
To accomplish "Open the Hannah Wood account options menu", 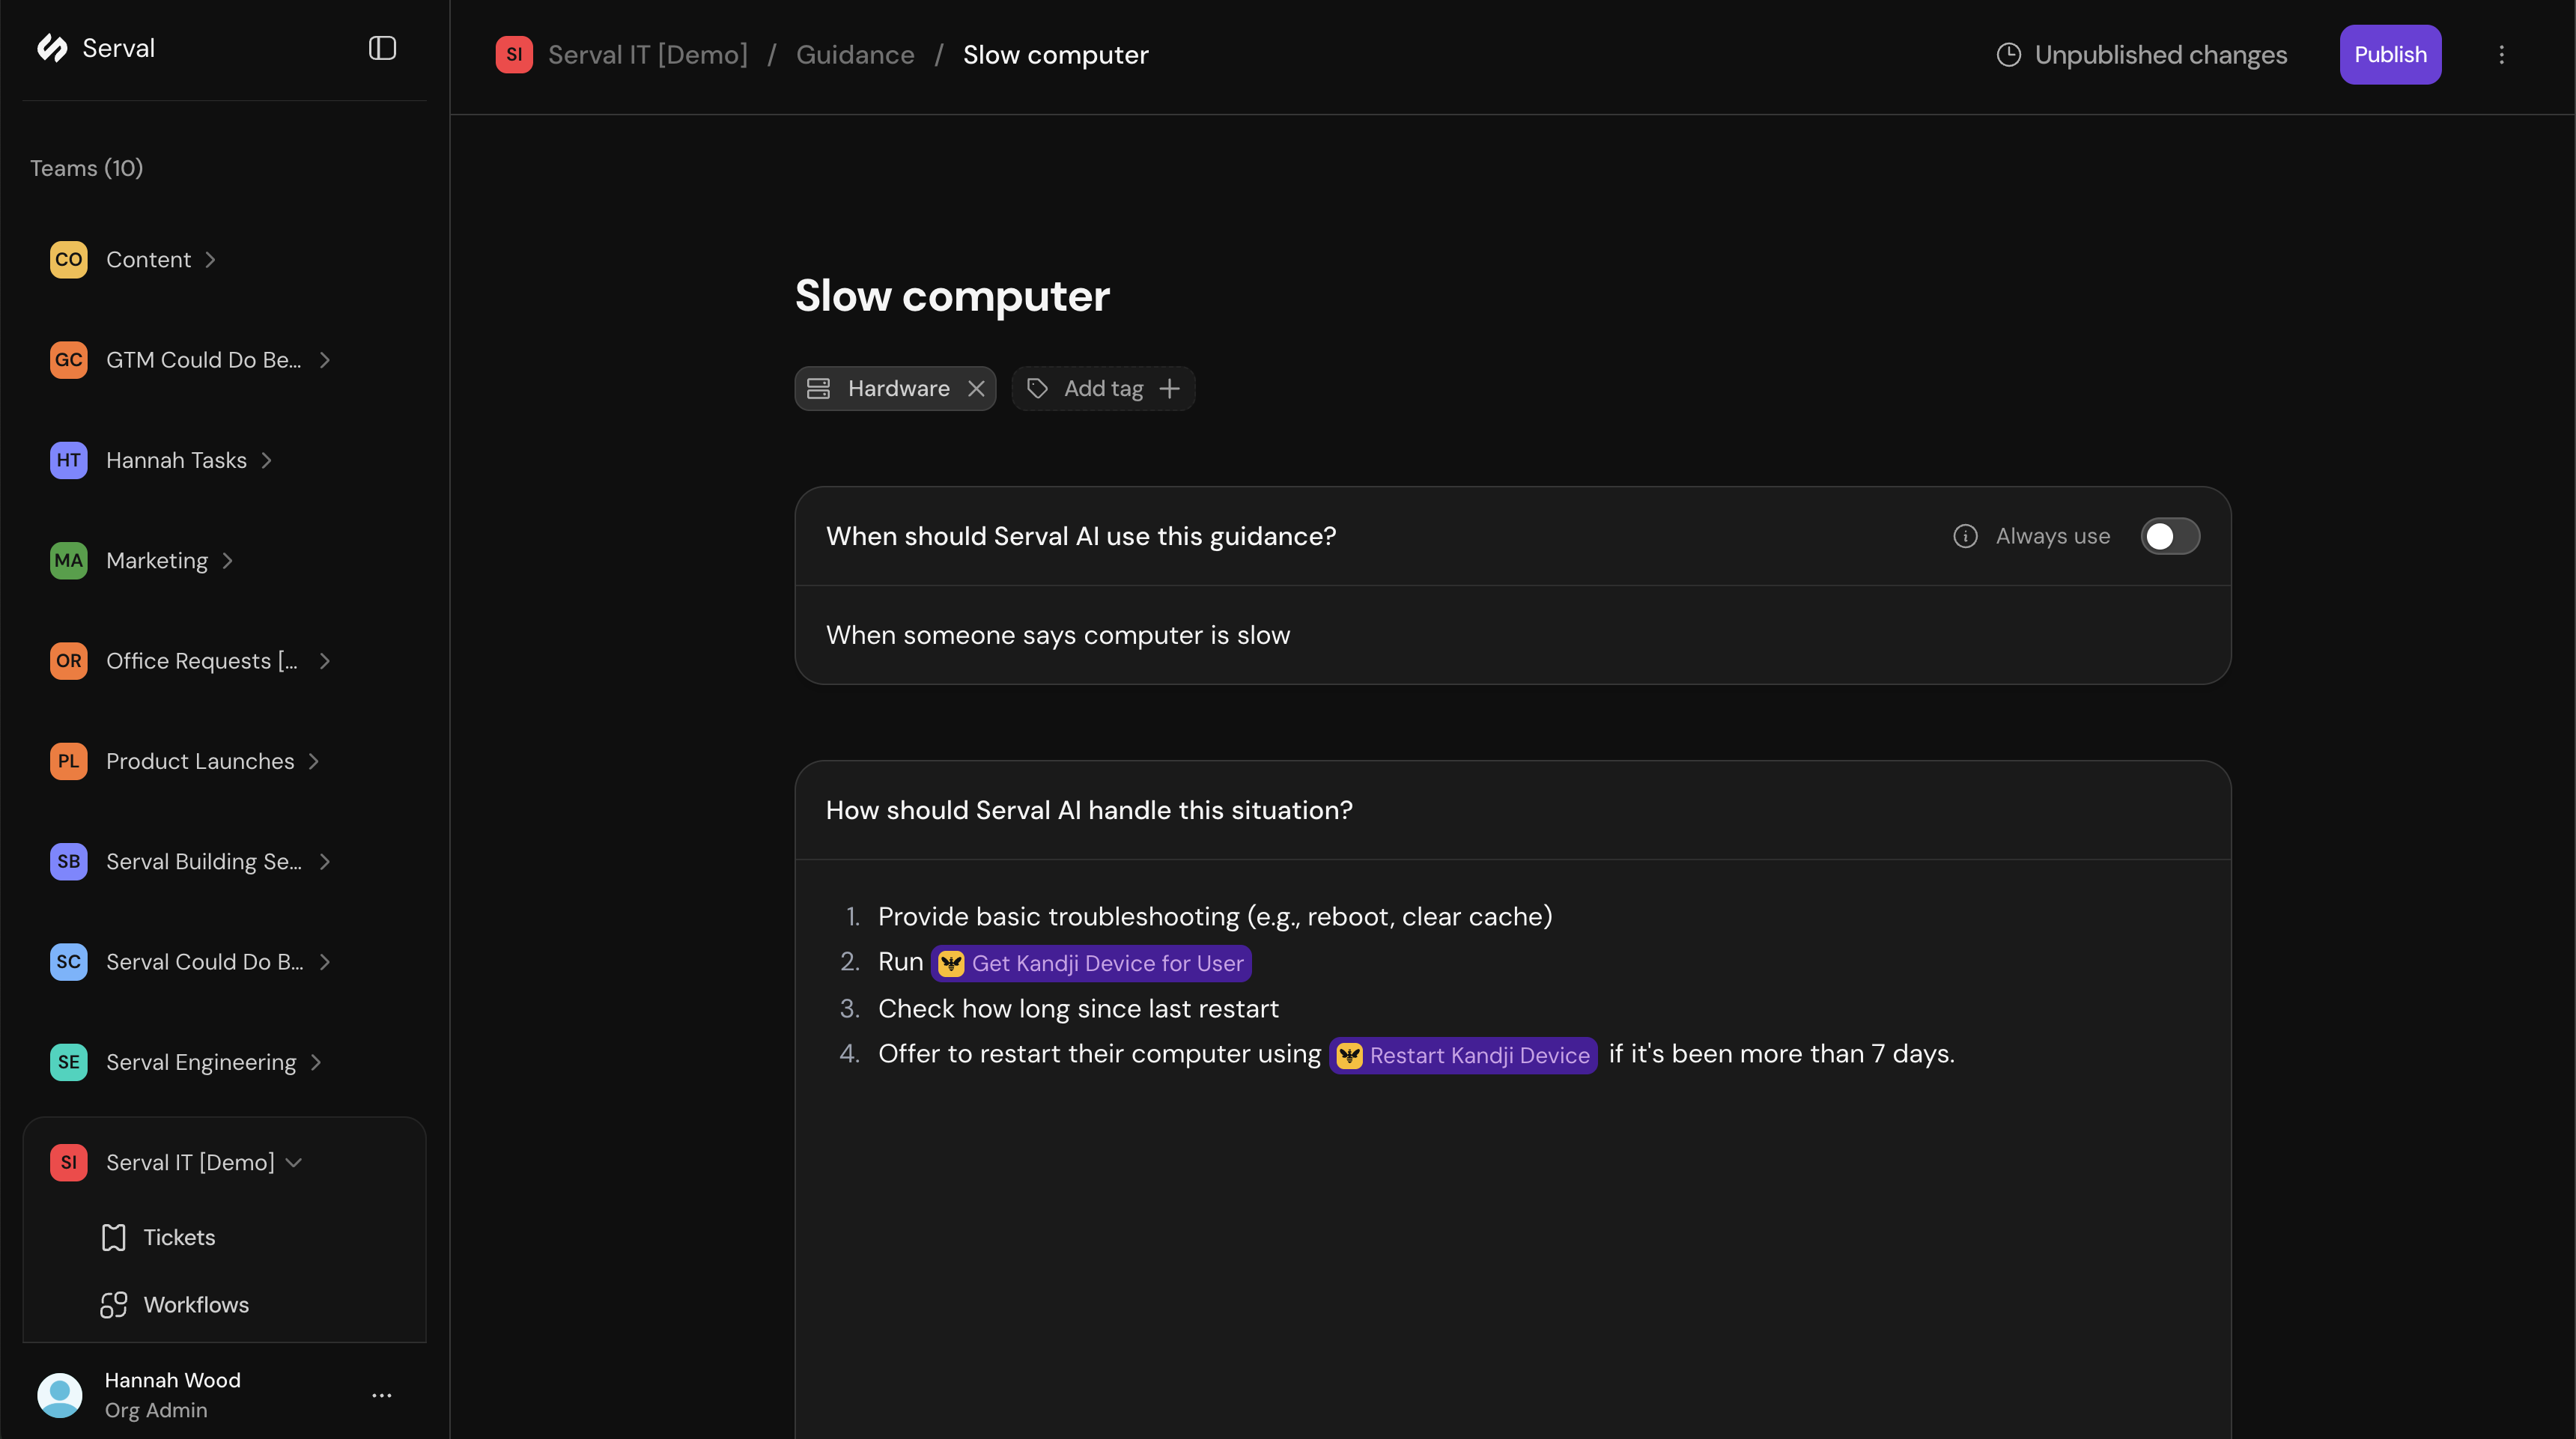I will pyautogui.click(x=381, y=1395).
